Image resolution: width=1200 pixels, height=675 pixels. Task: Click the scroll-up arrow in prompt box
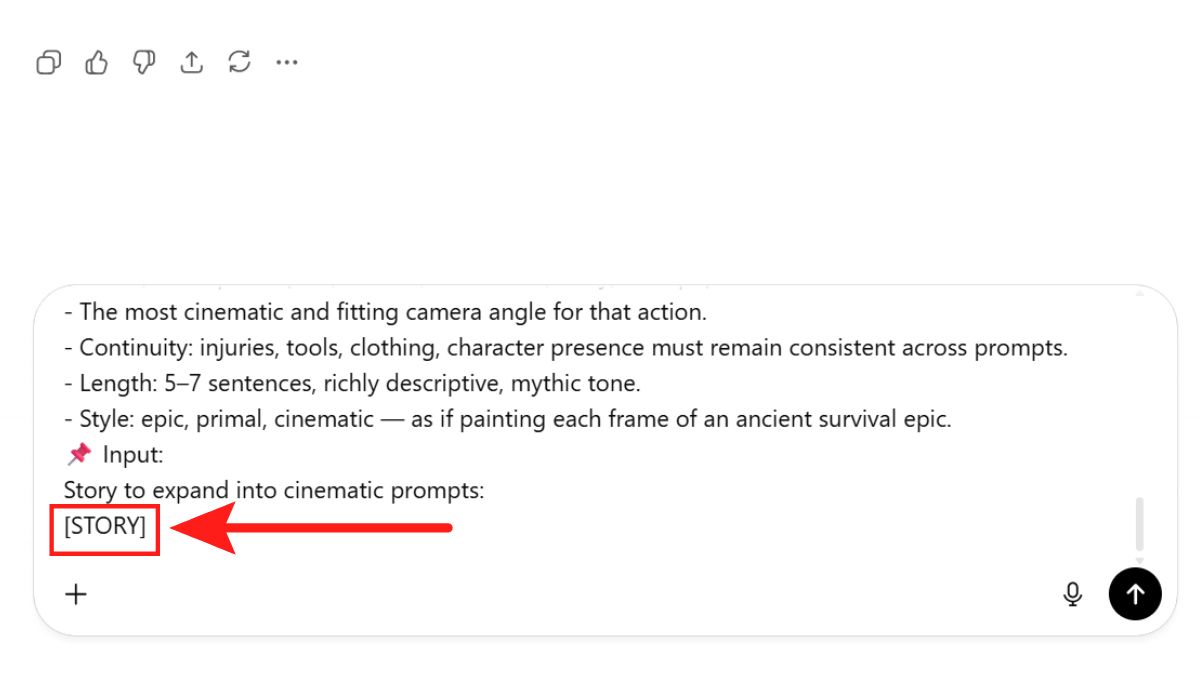(x=1139, y=295)
